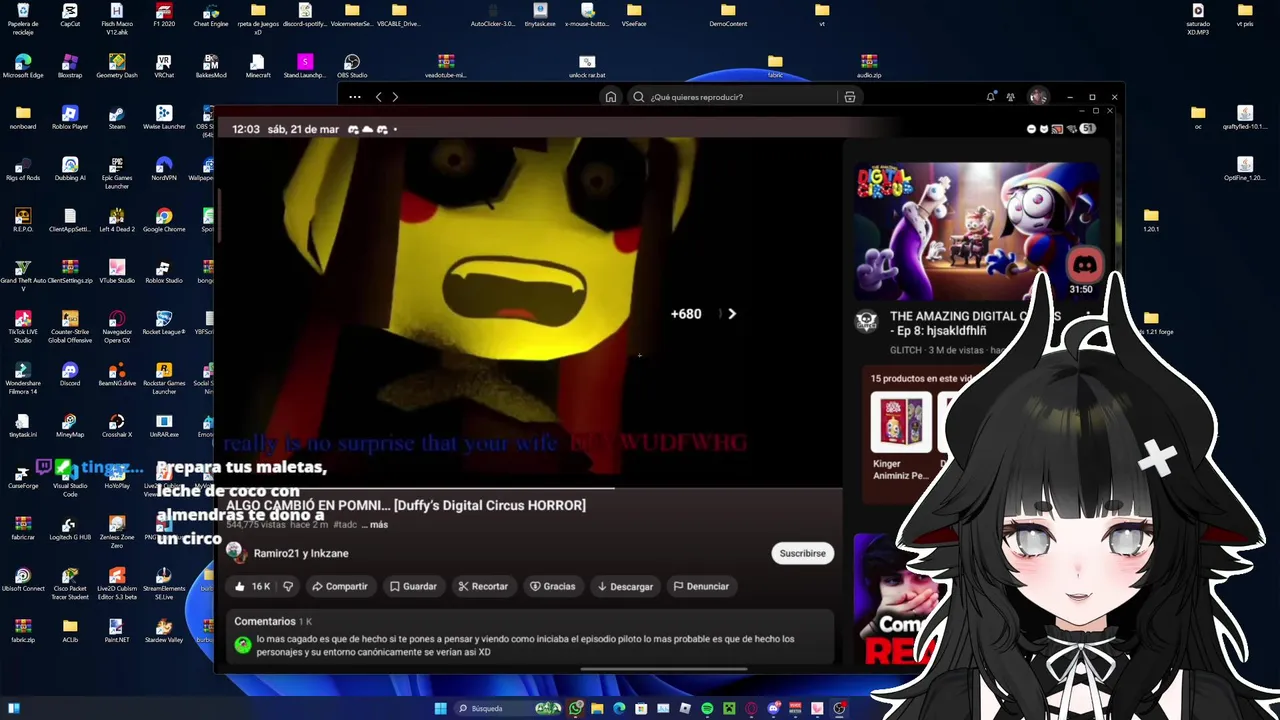This screenshot has width=1280, height=720.
Task: Launch Epic Games Launcher desktop icon
Action: click(117, 172)
